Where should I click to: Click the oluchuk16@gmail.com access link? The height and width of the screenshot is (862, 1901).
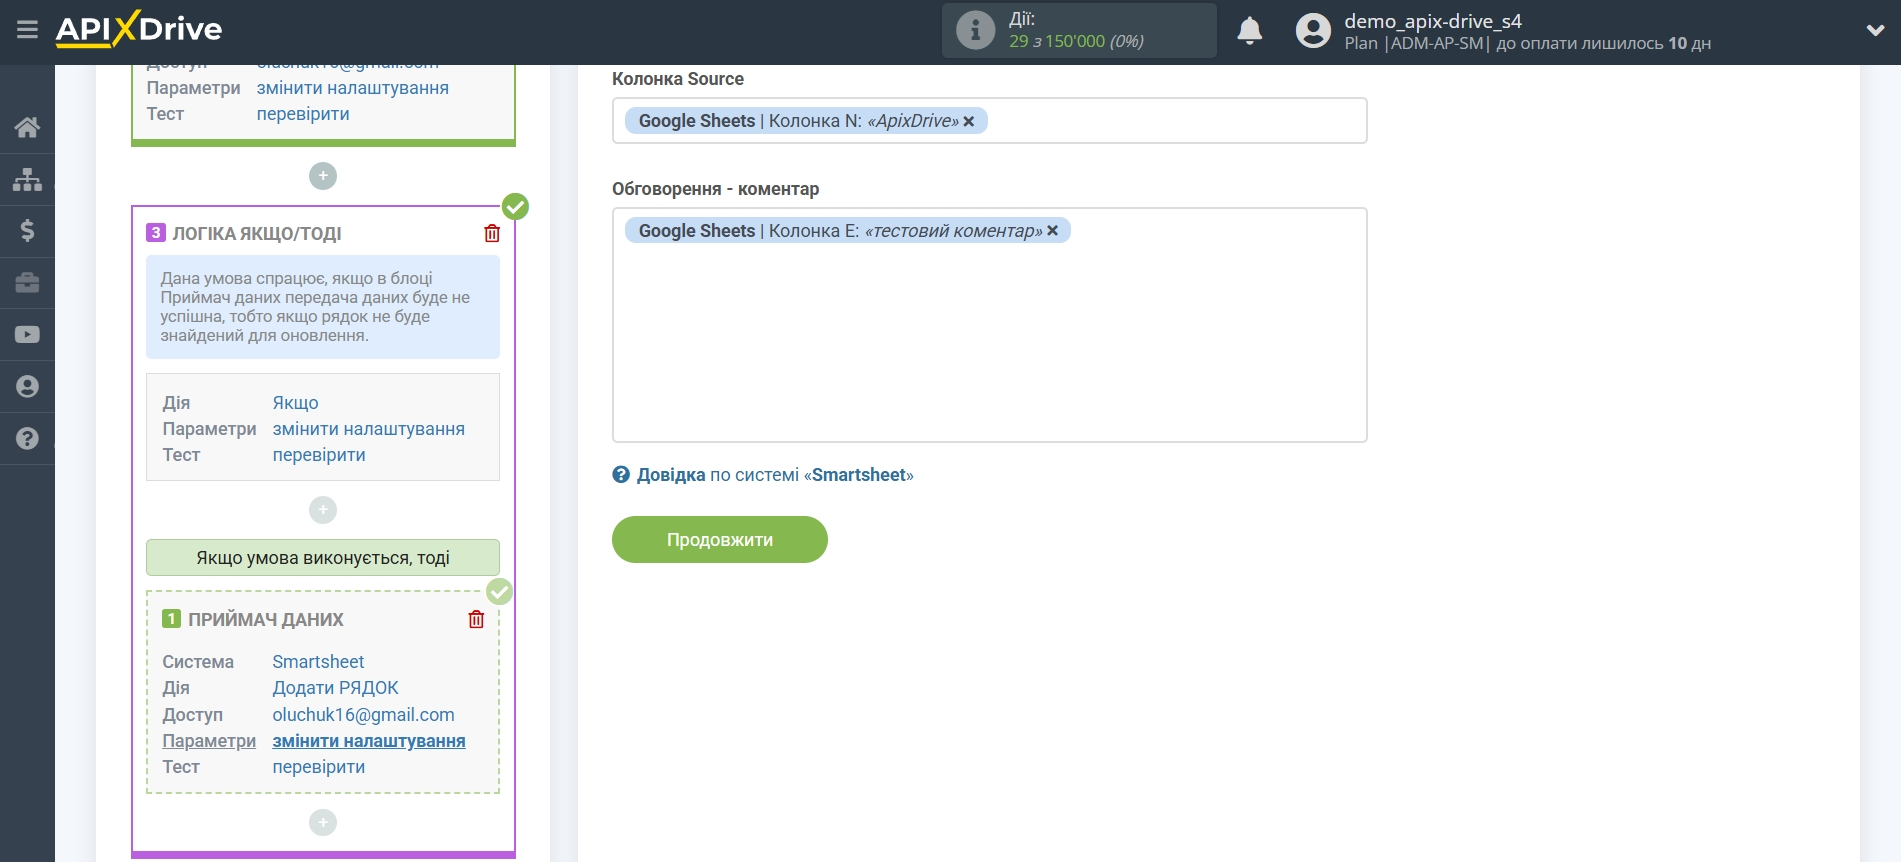click(363, 715)
